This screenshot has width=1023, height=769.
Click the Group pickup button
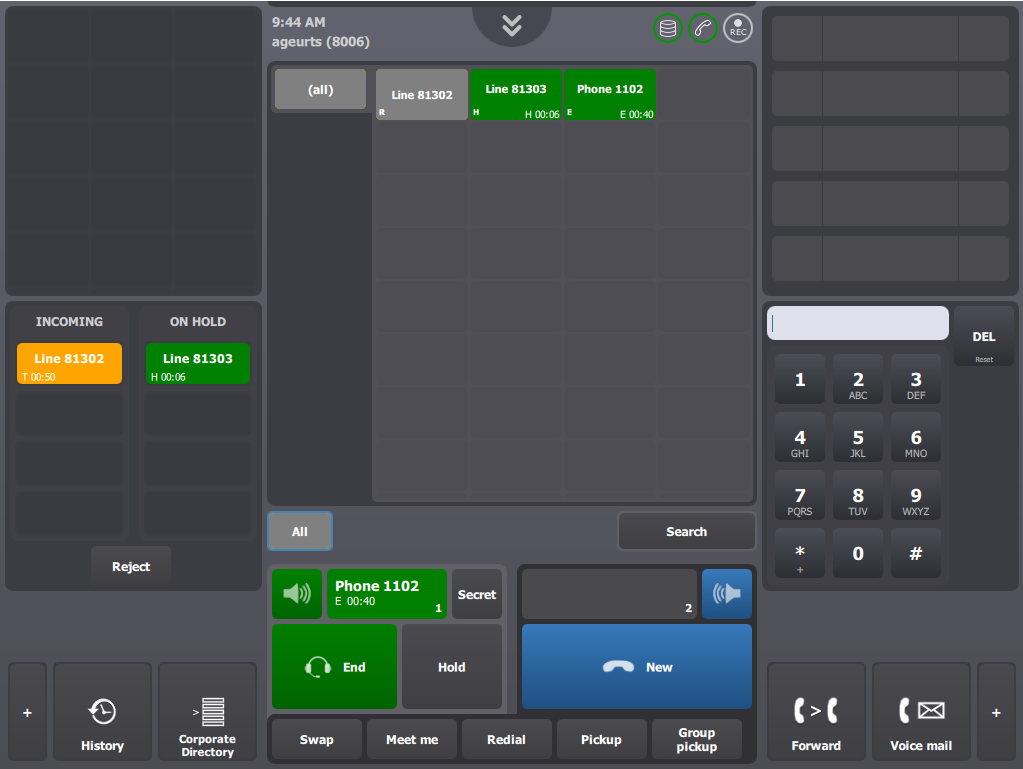coord(697,740)
